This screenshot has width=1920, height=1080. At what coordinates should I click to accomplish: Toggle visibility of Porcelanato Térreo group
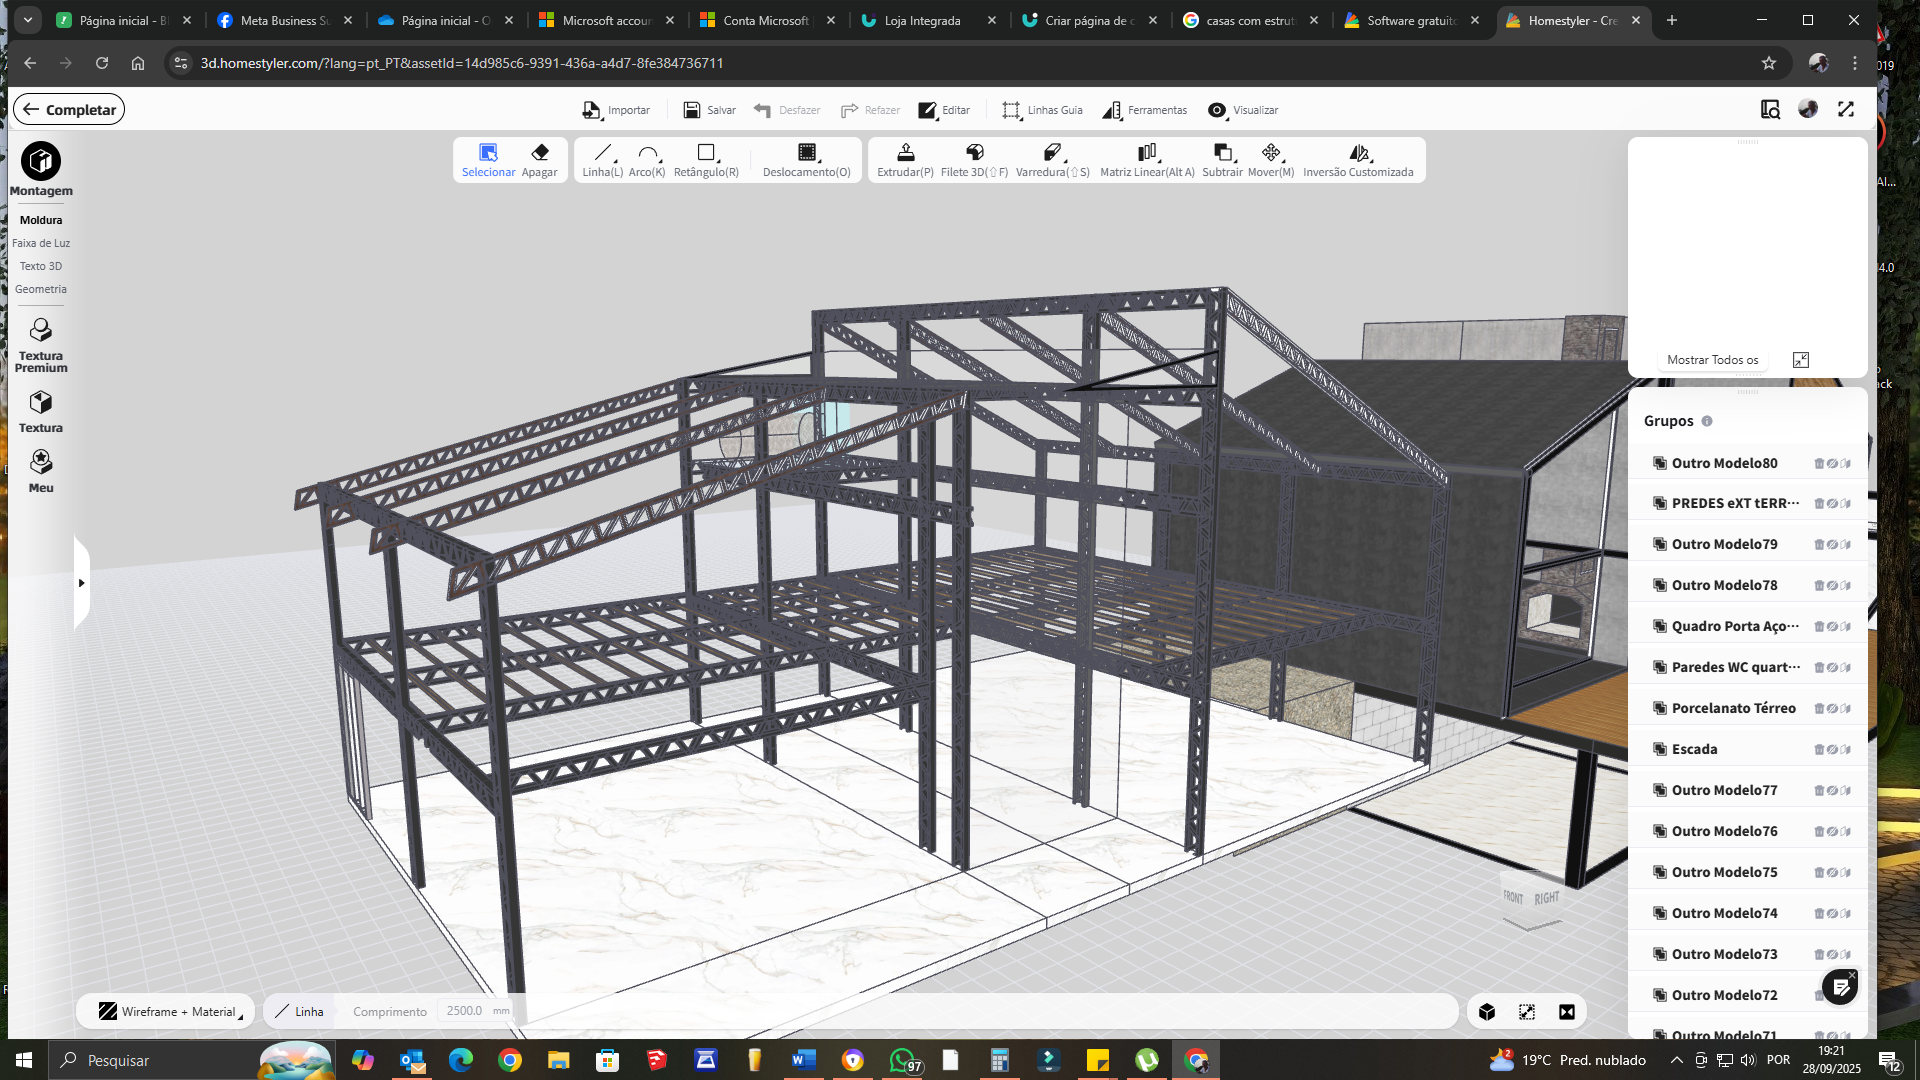click(1832, 709)
